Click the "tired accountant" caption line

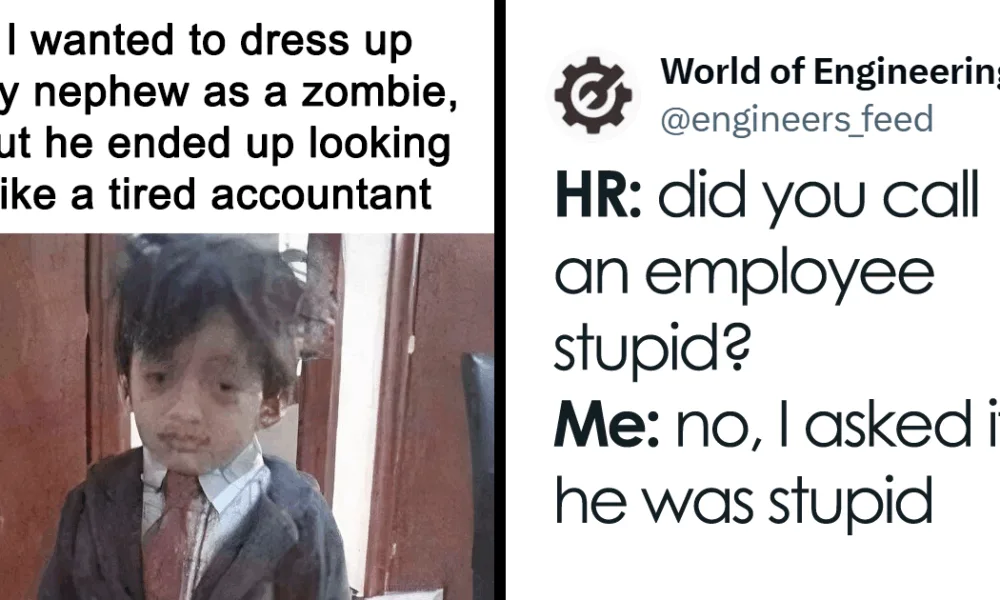(x=216, y=194)
